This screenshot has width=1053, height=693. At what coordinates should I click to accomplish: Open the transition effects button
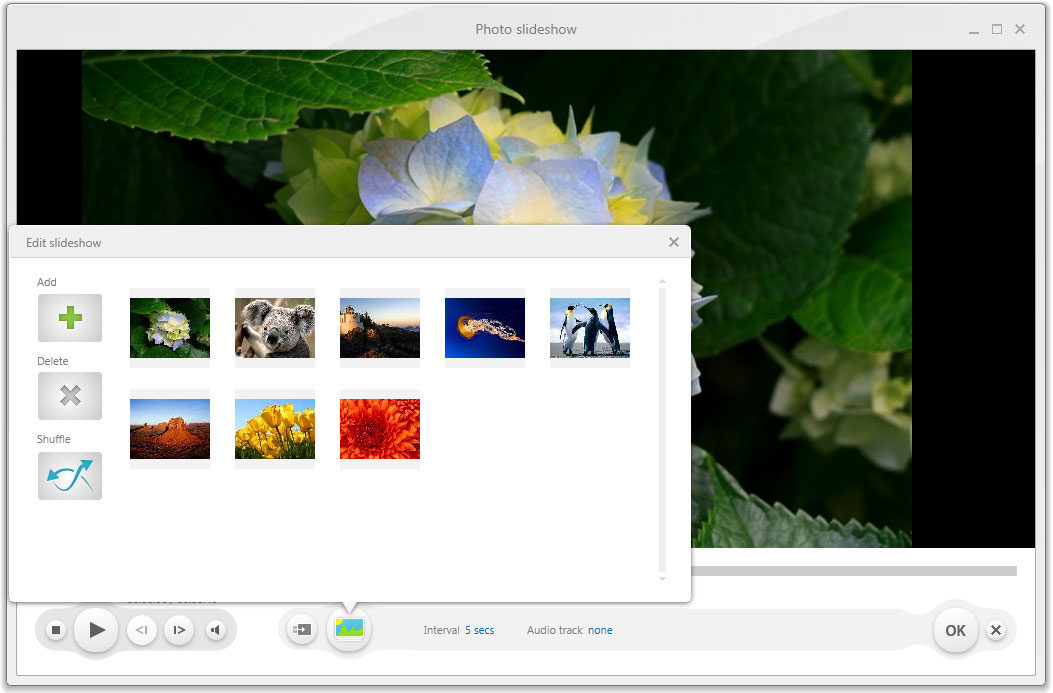(302, 630)
